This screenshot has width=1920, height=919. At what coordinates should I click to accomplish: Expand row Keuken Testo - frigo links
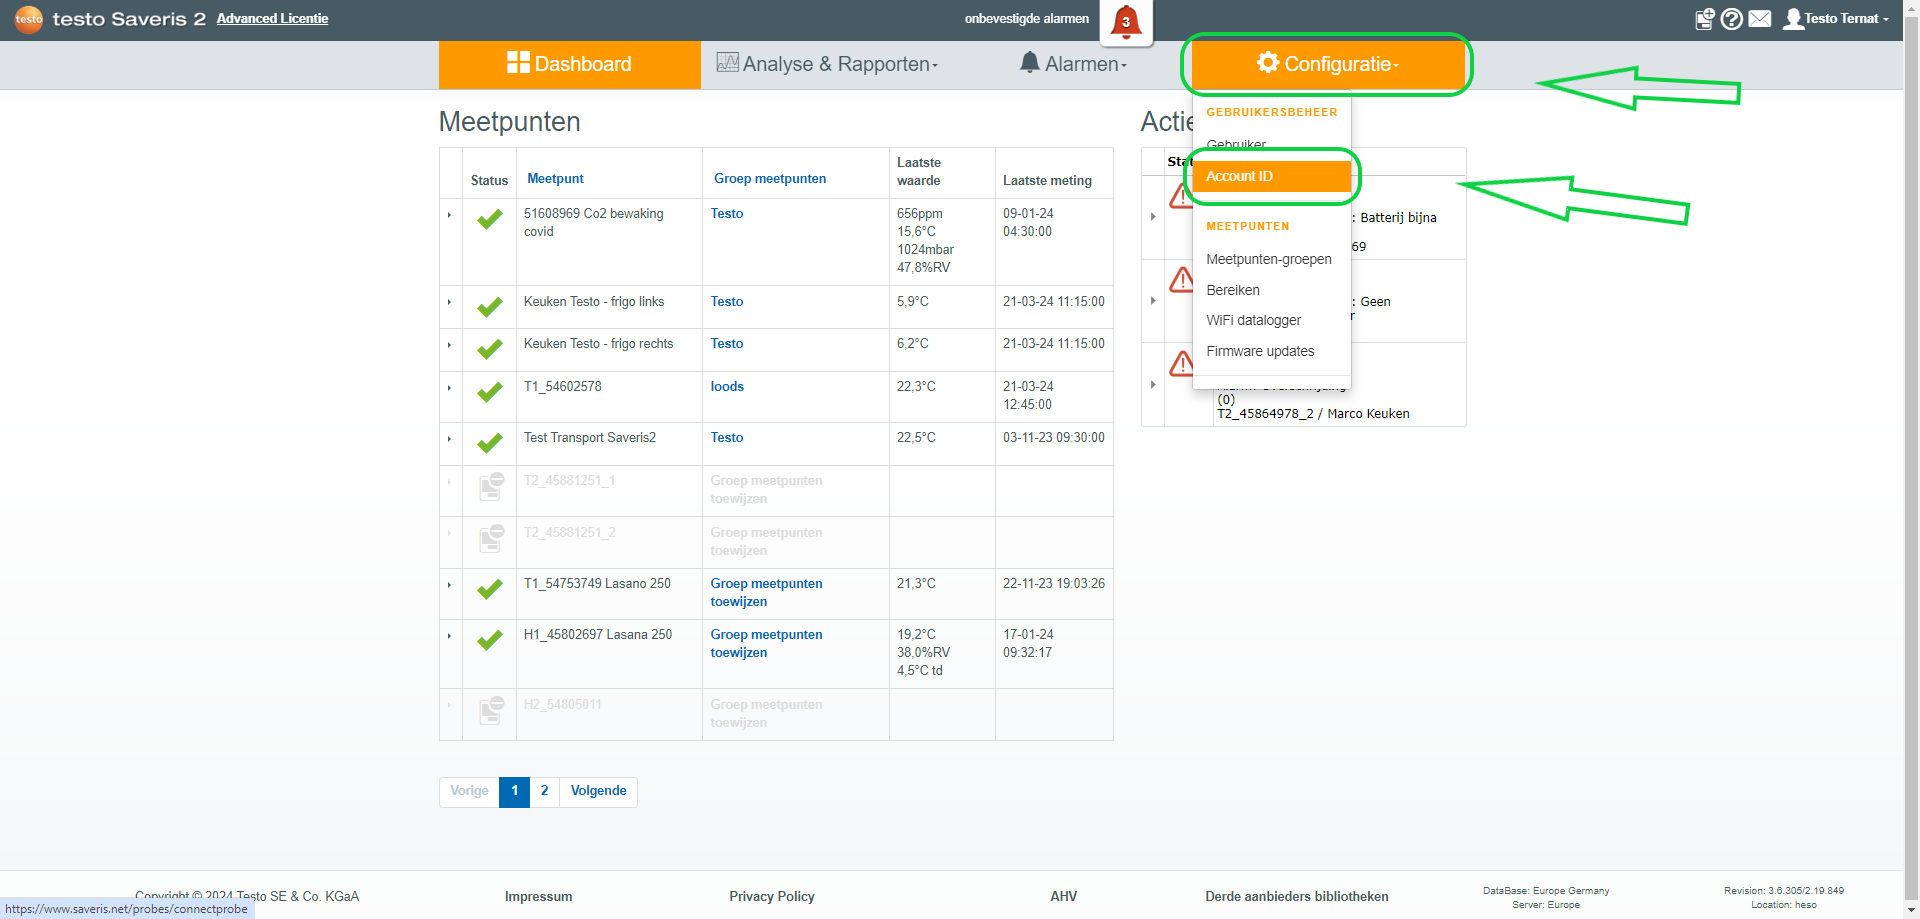(x=450, y=302)
